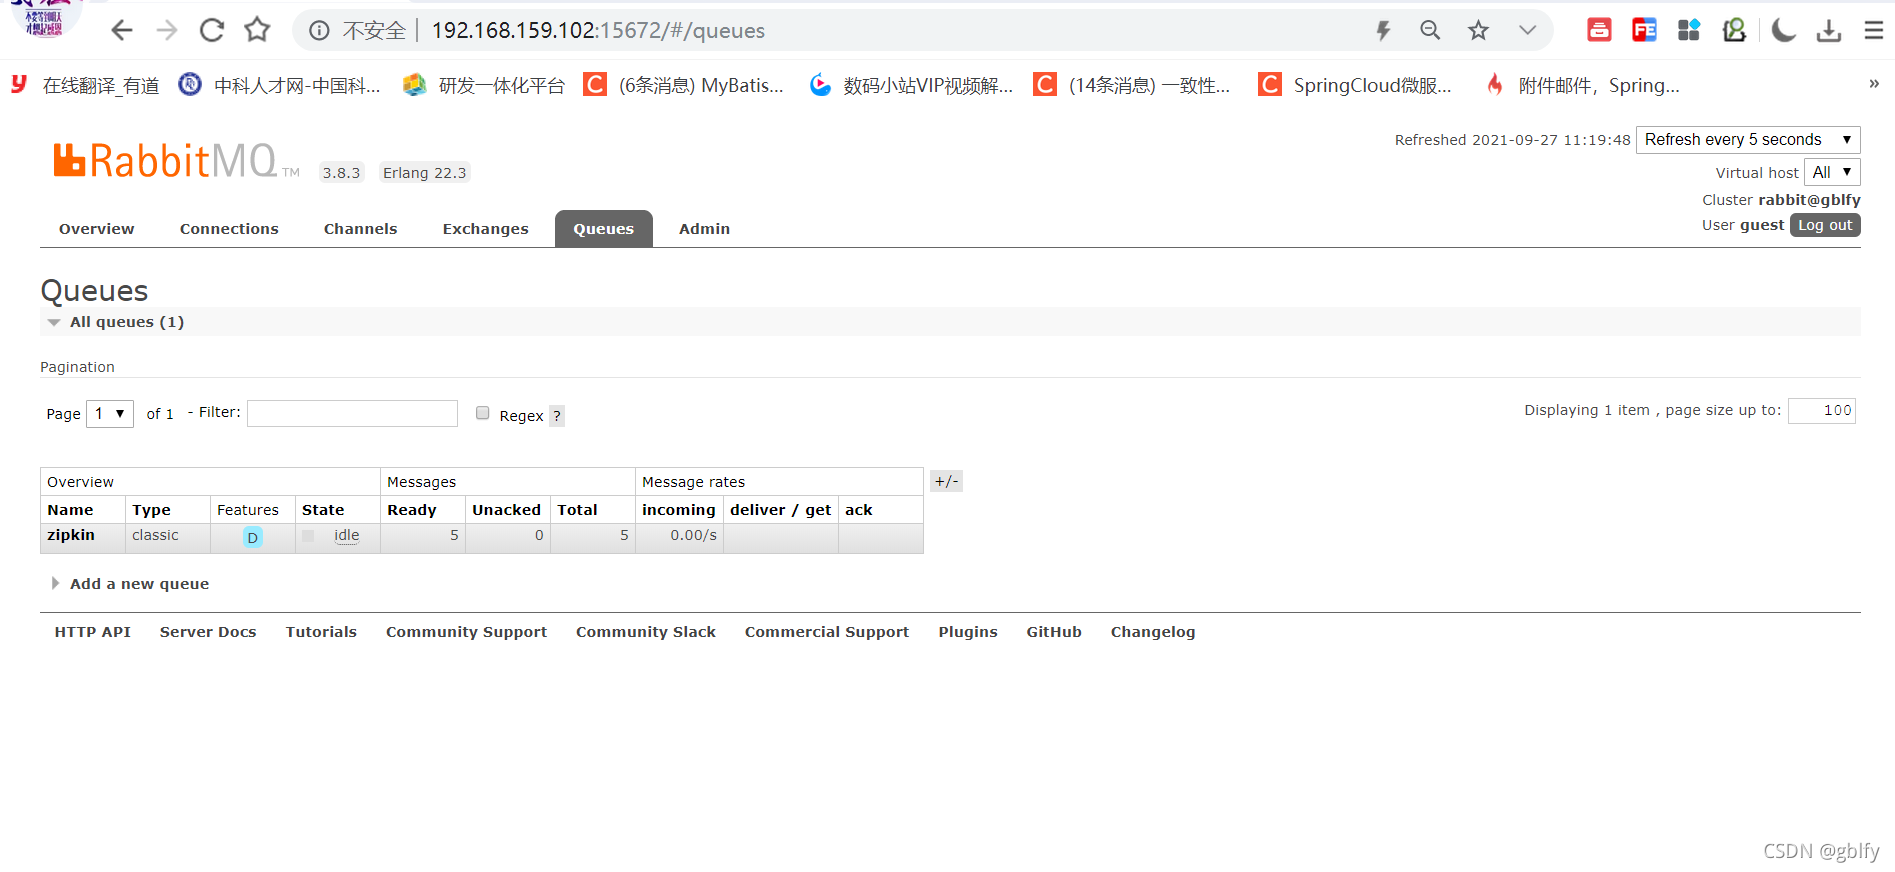Image resolution: width=1895 pixels, height=872 pixels.
Task: Toggle night mode moon icon
Action: pyautogui.click(x=1783, y=31)
